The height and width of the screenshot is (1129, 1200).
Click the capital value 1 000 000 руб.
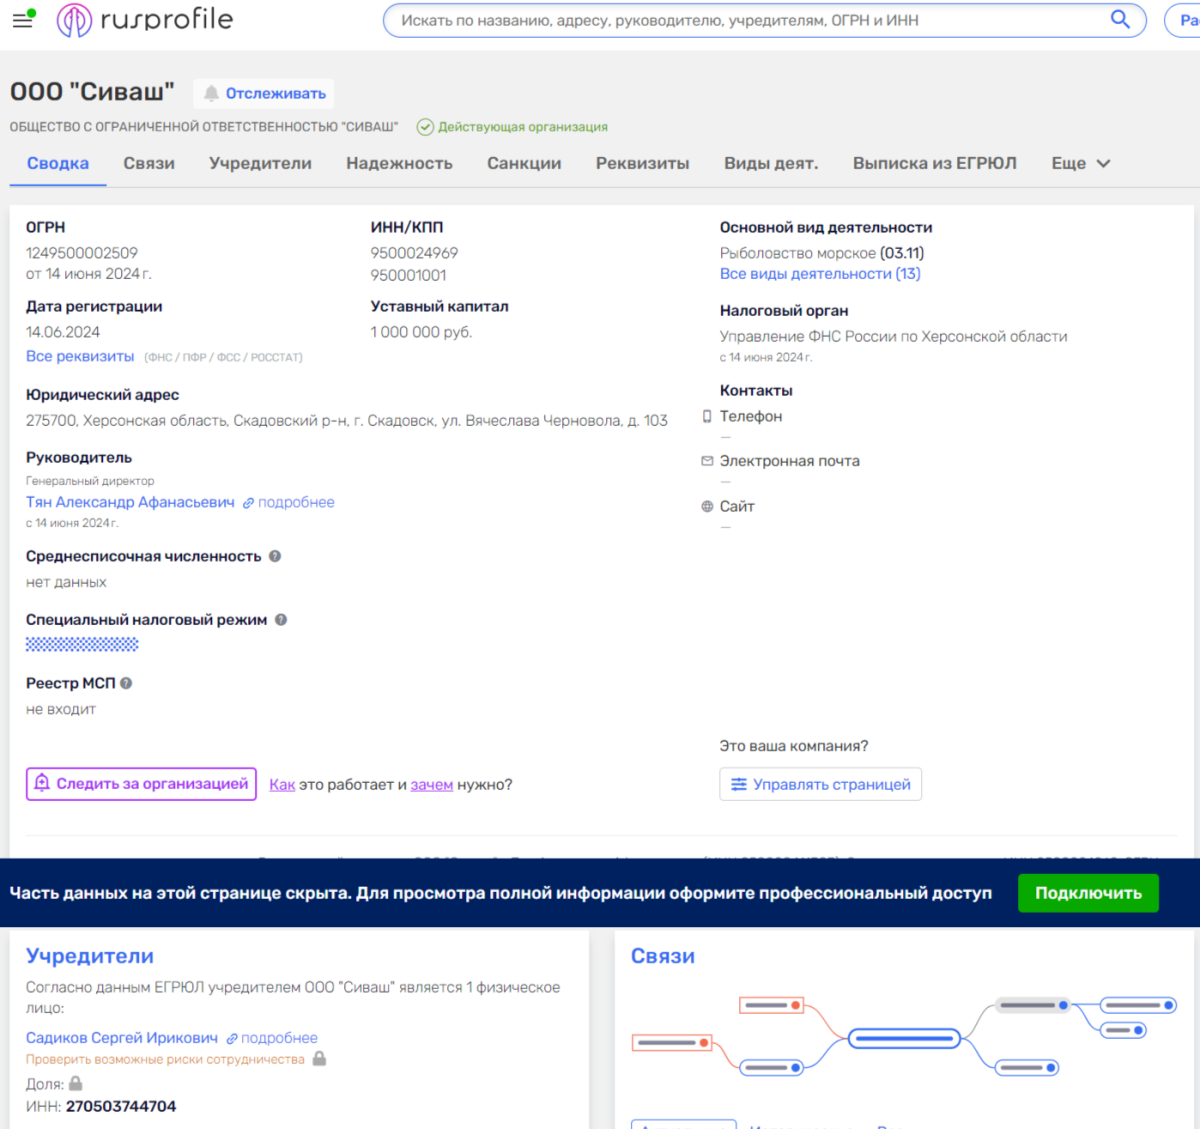click(421, 332)
